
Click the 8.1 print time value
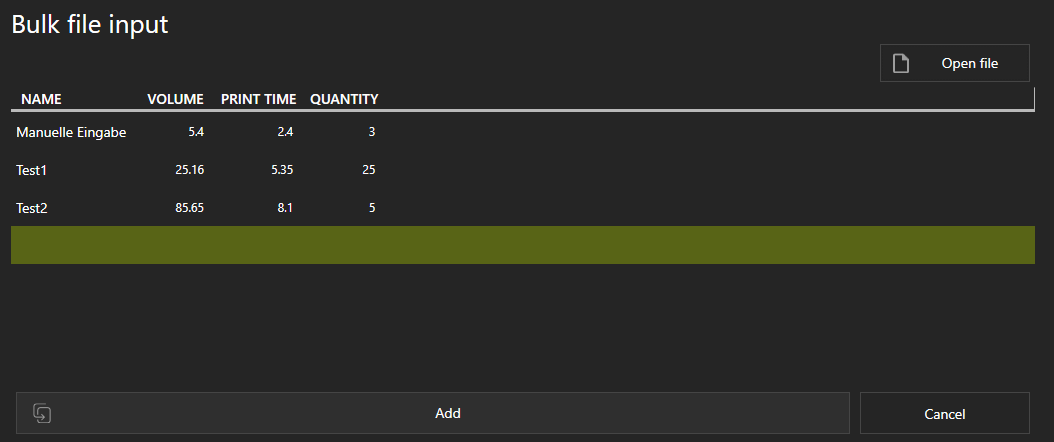pos(285,208)
